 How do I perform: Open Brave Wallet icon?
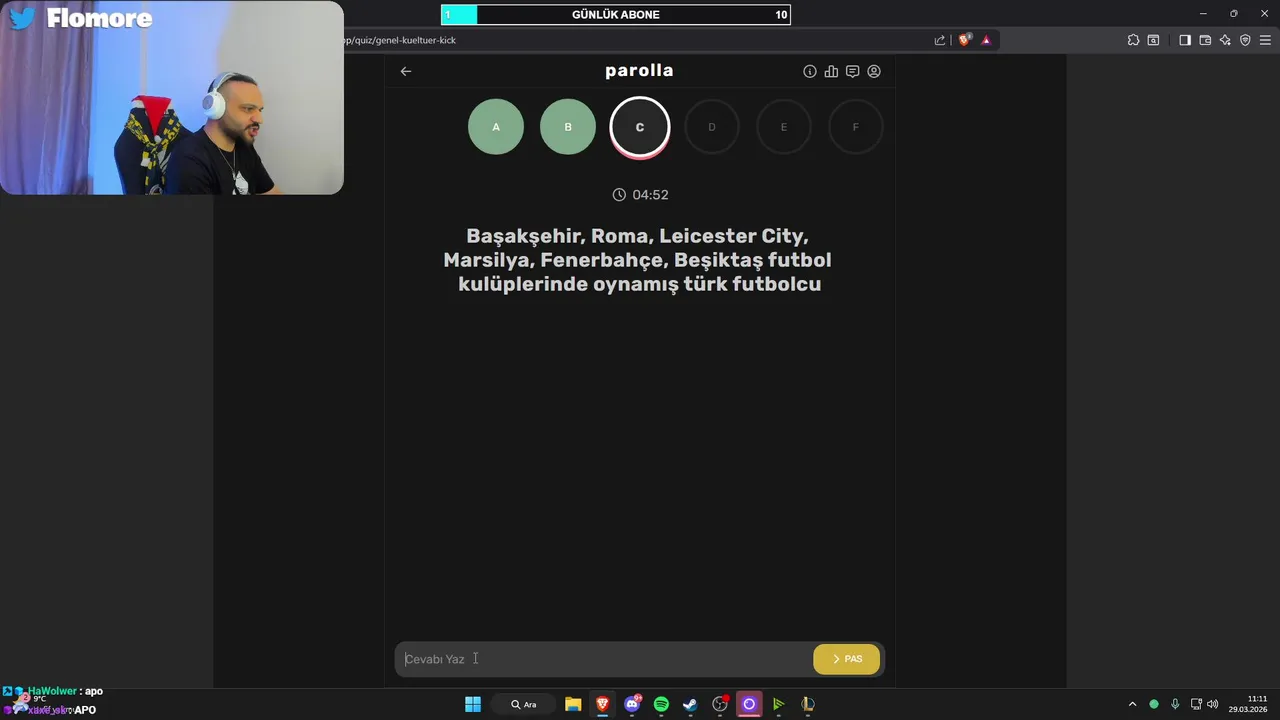click(x=1205, y=40)
